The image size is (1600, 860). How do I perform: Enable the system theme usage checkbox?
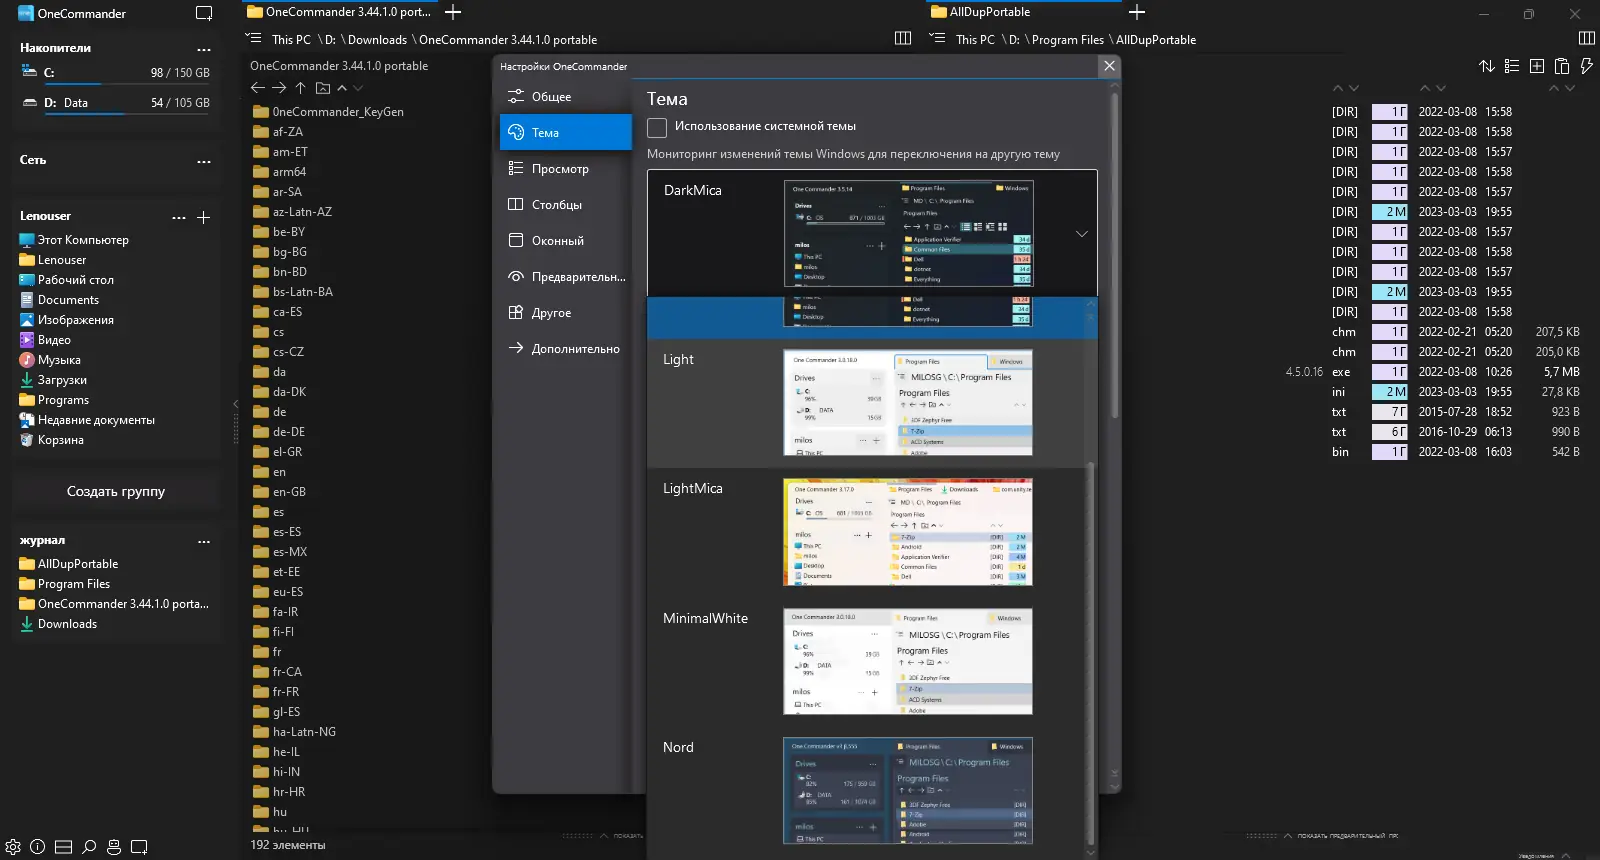point(657,127)
